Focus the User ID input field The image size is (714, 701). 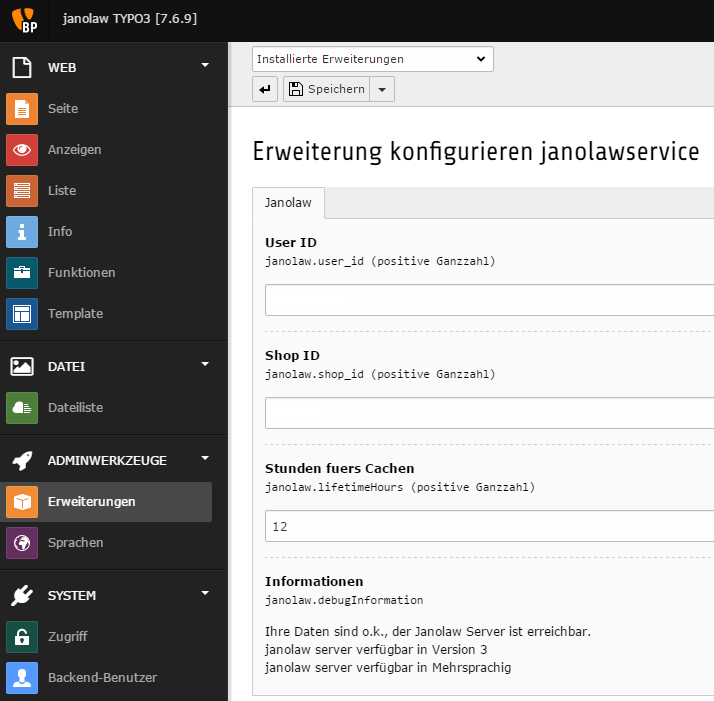(490, 300)
